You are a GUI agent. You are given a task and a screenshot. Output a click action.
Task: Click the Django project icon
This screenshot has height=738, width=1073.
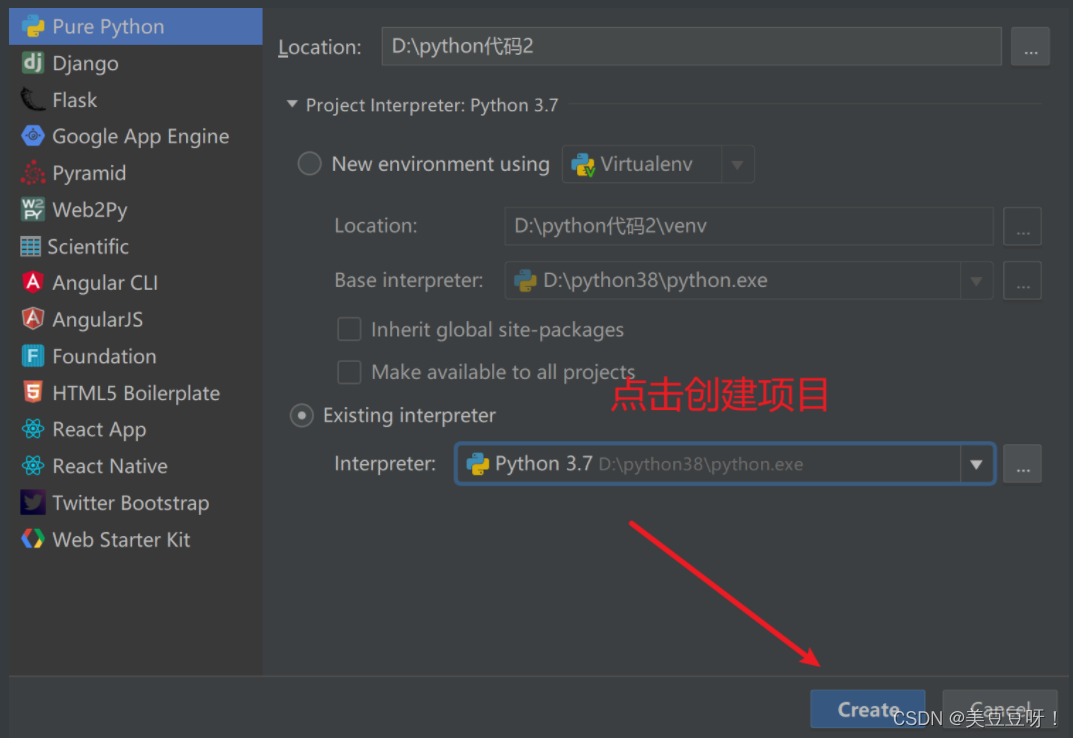coord(33,63)
